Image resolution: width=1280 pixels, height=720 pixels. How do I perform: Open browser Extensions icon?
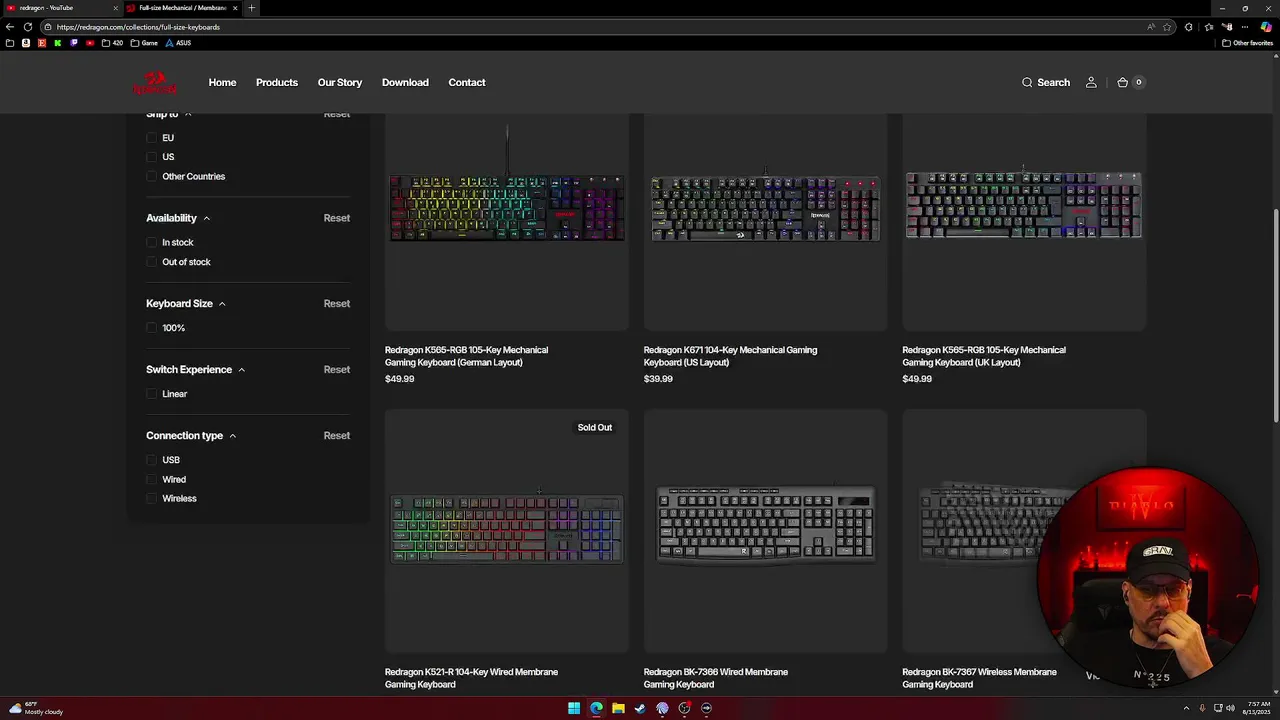[x=1188, y=27]
